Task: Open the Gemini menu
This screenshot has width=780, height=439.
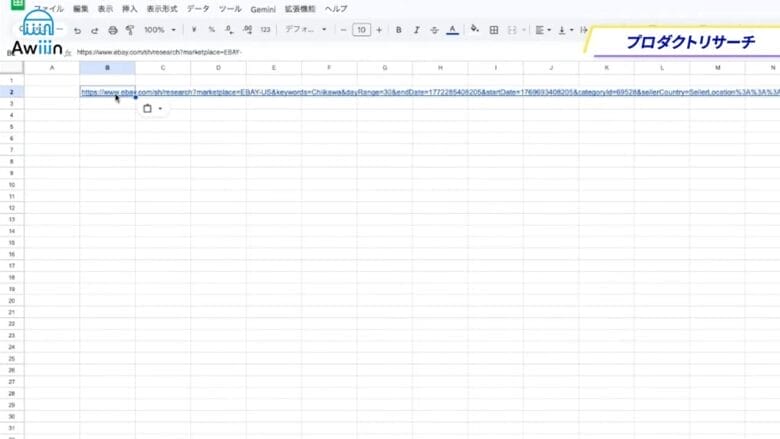Action: coord(262,8)
